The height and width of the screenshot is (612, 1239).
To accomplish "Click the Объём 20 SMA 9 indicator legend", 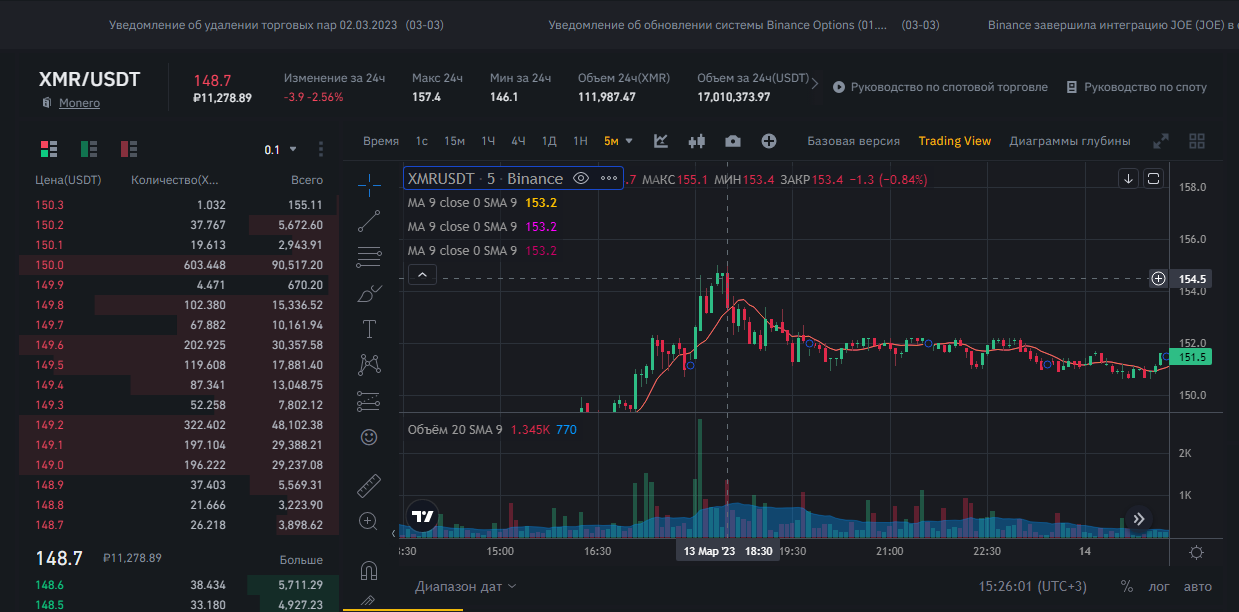I will pos(492,429).
